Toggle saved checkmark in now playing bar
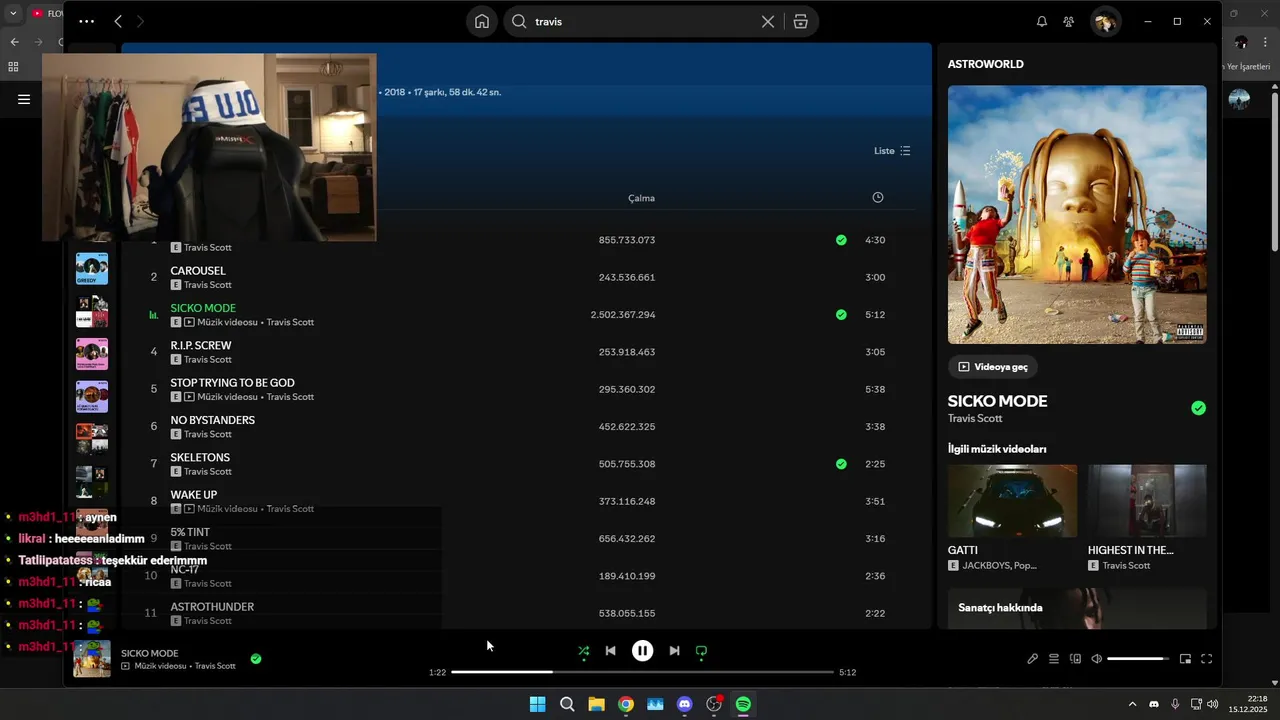 pyautogui.click(x=256, y=659)
